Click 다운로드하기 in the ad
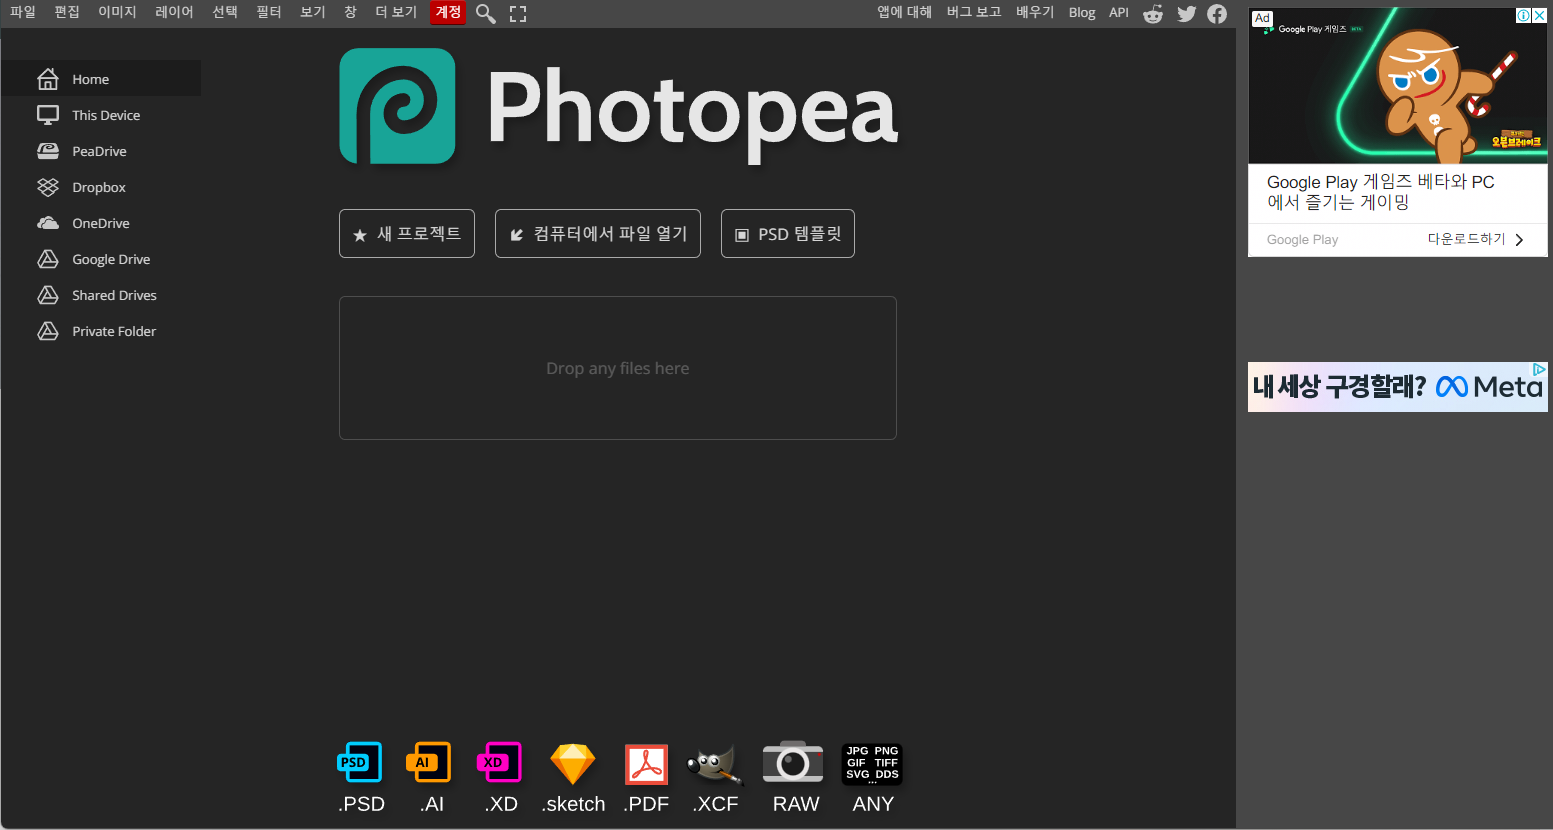The image size is (1553, 830). click(1475, 239)
